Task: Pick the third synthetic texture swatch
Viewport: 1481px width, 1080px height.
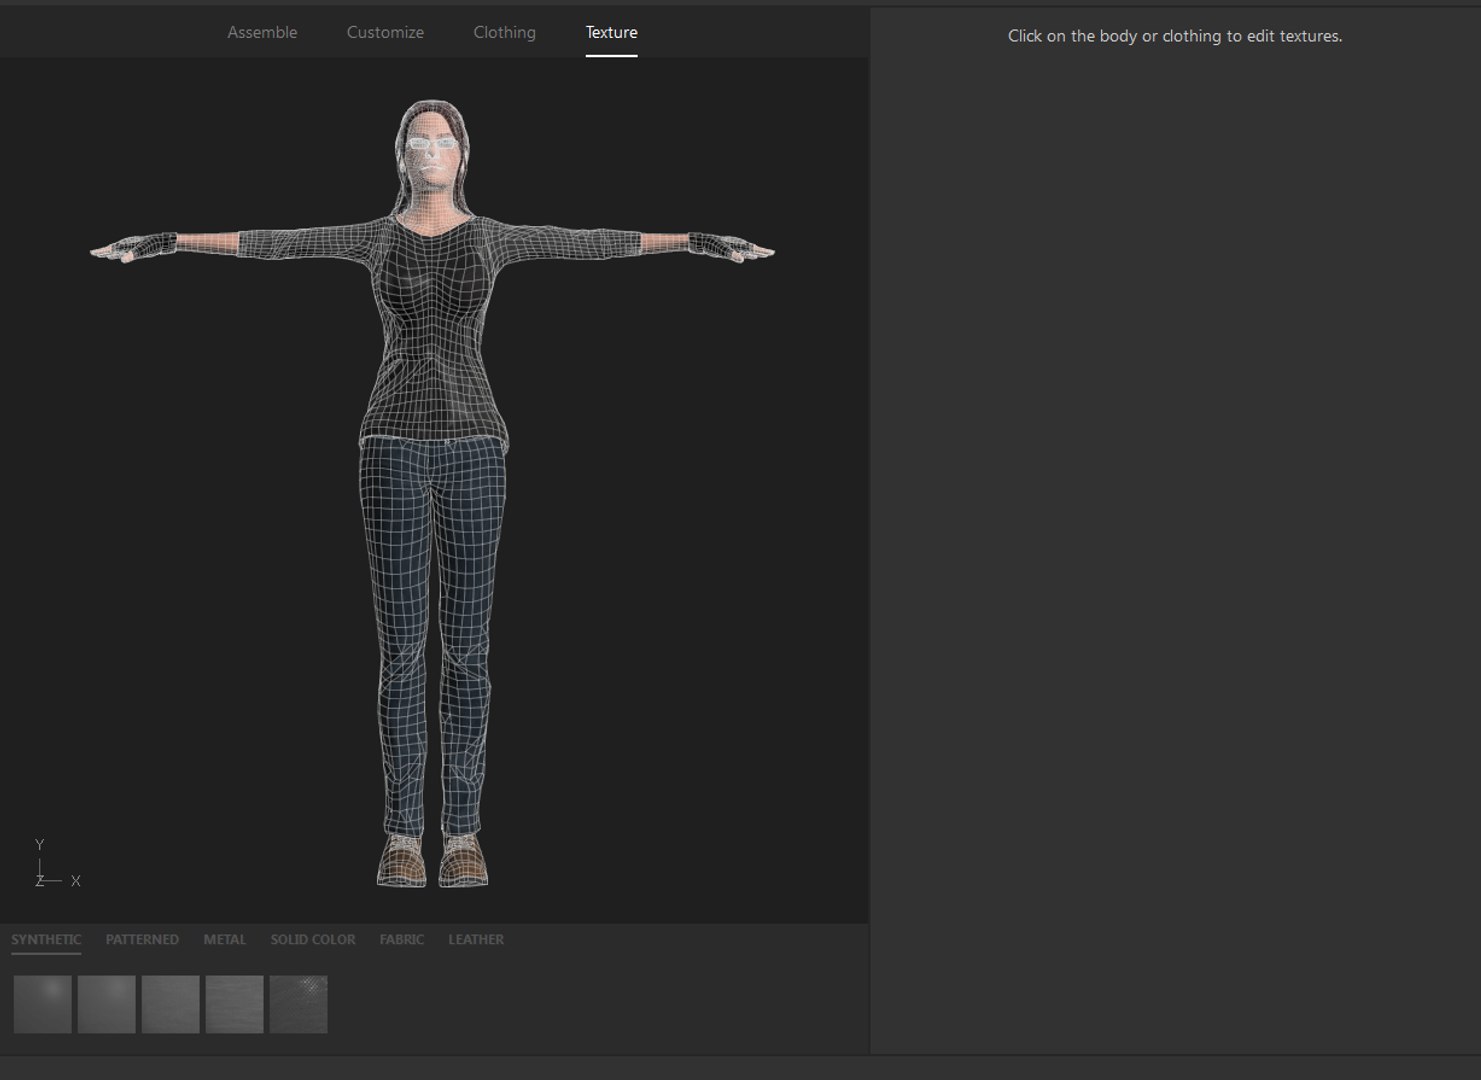Action: [171, 1004]
